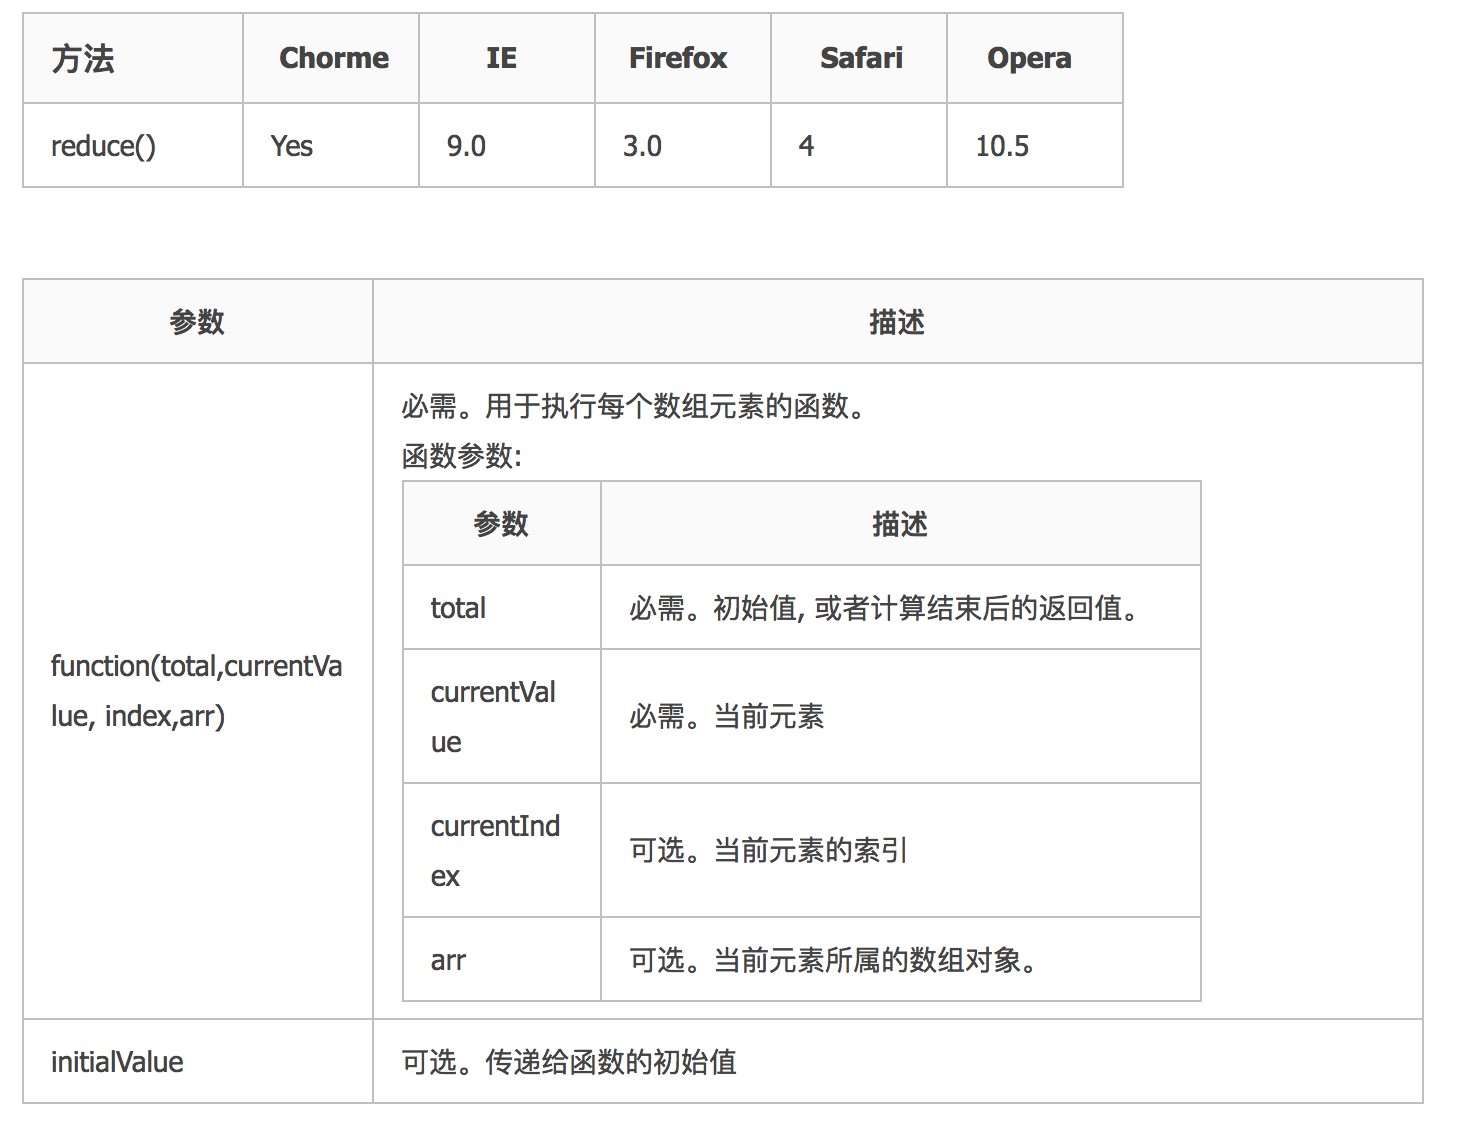Image resolution: width=1458 pixels, height=1132 pixels.
Task: Select the currentIndex parameter cell
Action: tap(502, 850)
